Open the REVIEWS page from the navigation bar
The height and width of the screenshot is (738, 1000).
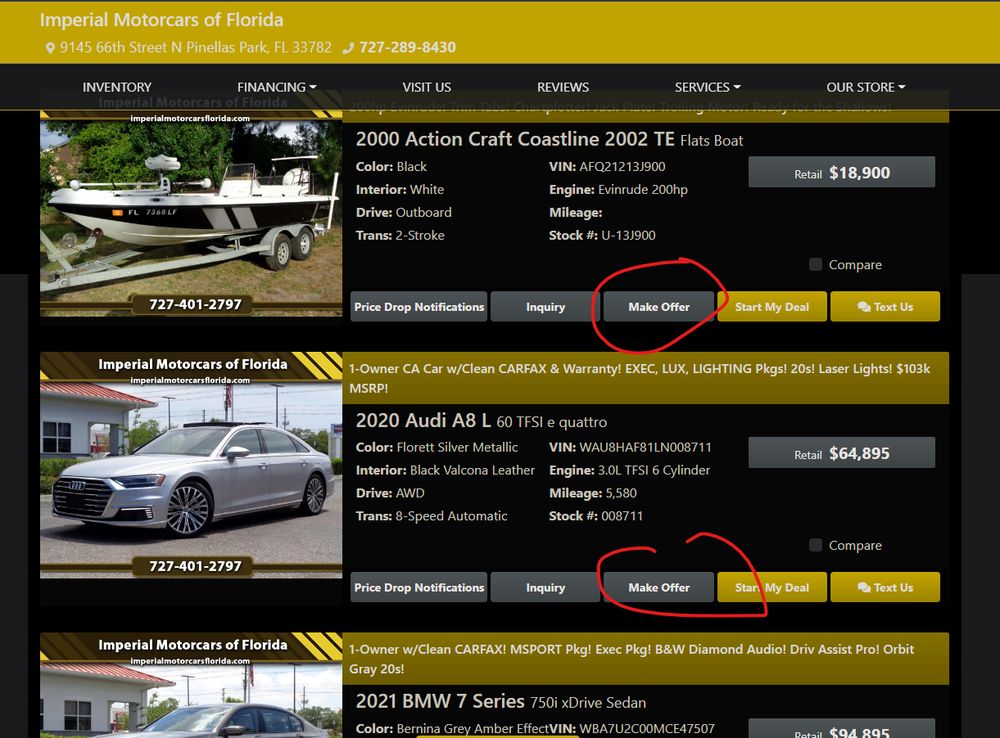point(563,87)
